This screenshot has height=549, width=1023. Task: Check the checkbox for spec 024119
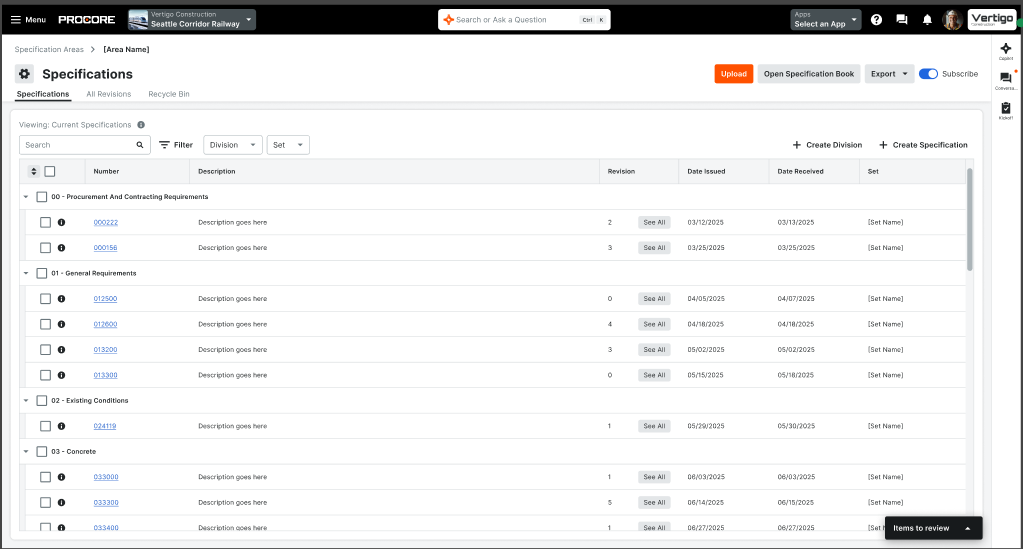(x=45, y=426)
